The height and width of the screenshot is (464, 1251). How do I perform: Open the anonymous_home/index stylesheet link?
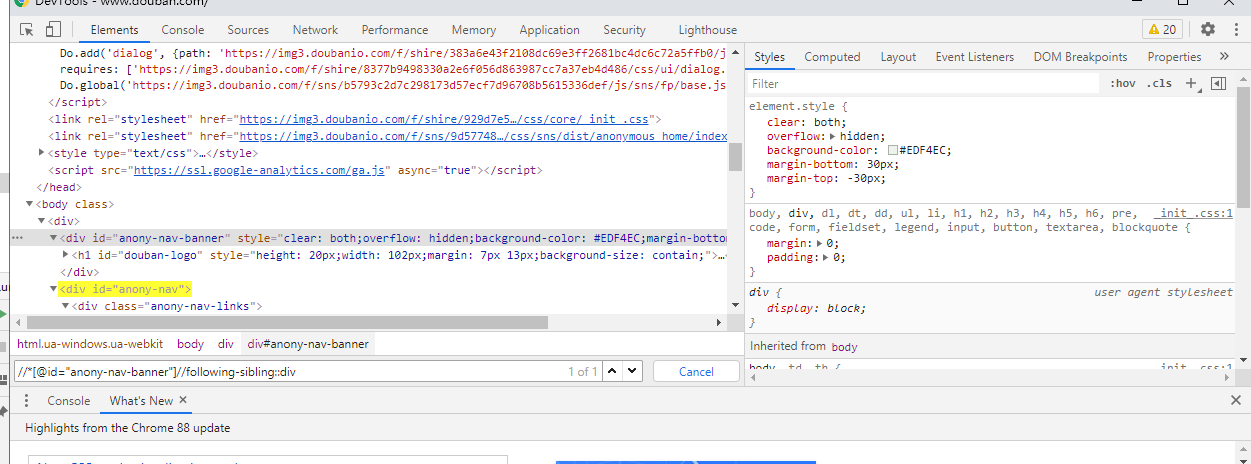coord(483,135)
